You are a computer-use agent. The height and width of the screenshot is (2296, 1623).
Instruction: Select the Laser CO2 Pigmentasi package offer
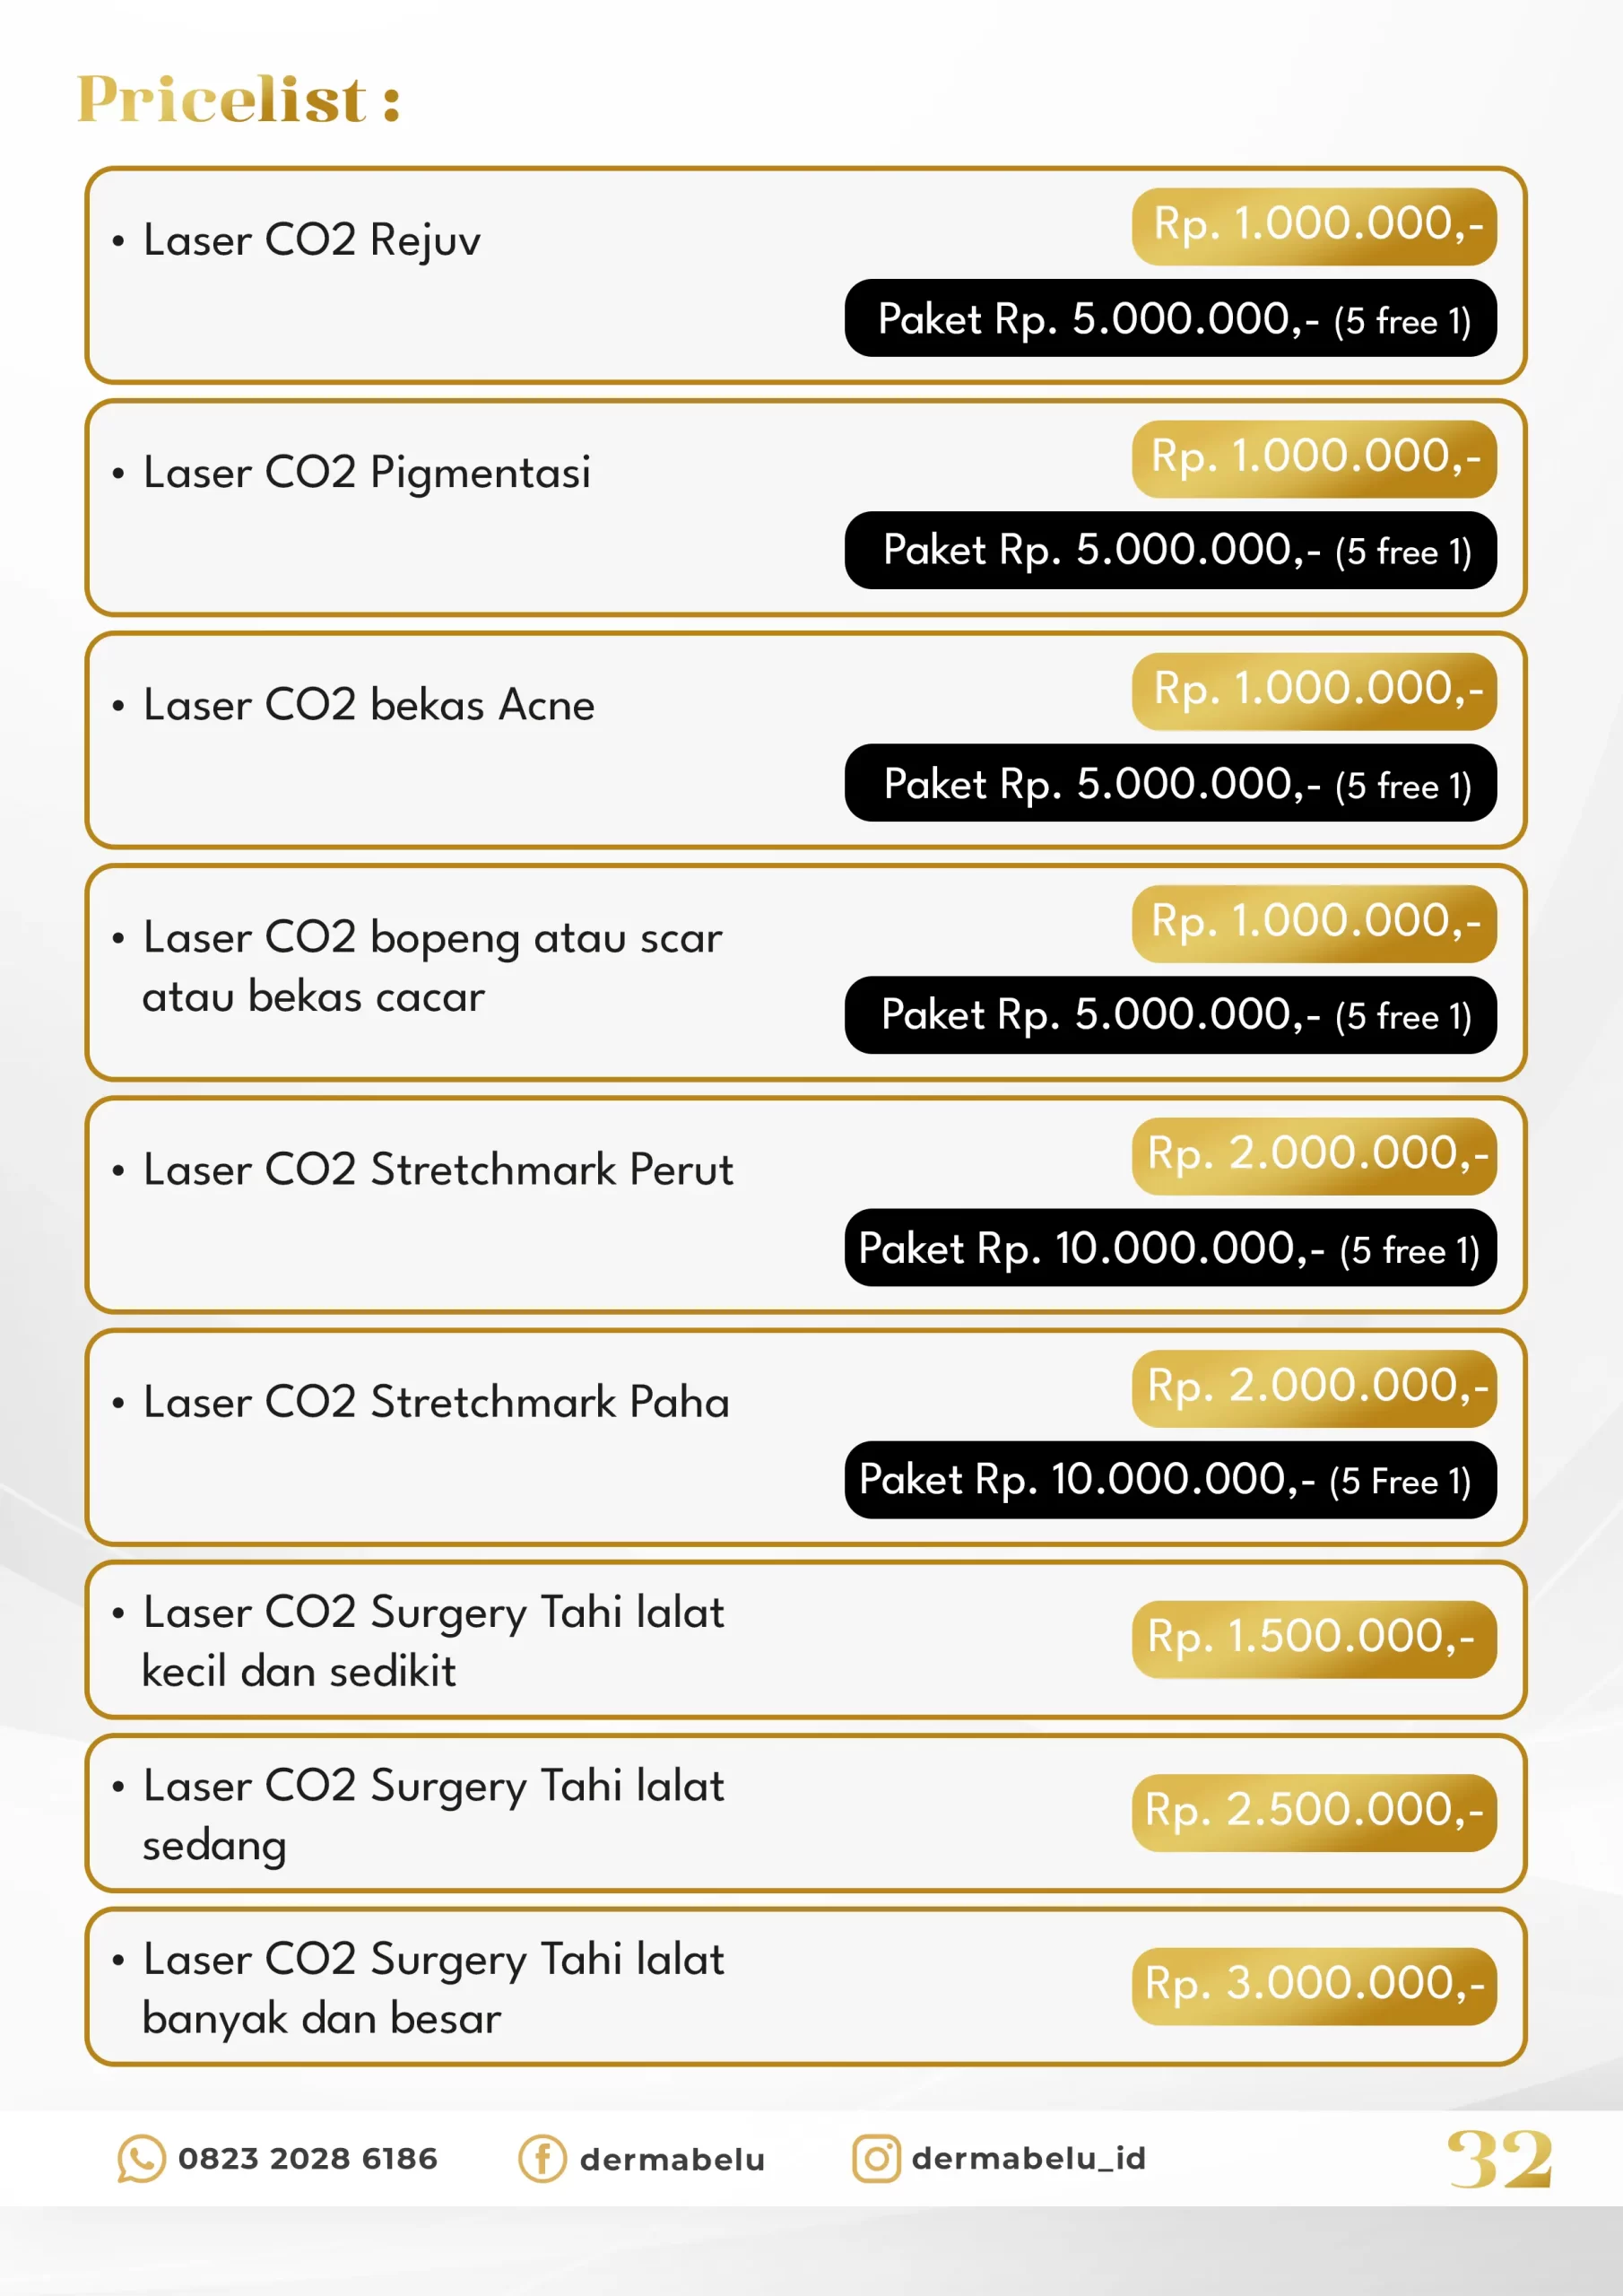(x=1170, y=550)
